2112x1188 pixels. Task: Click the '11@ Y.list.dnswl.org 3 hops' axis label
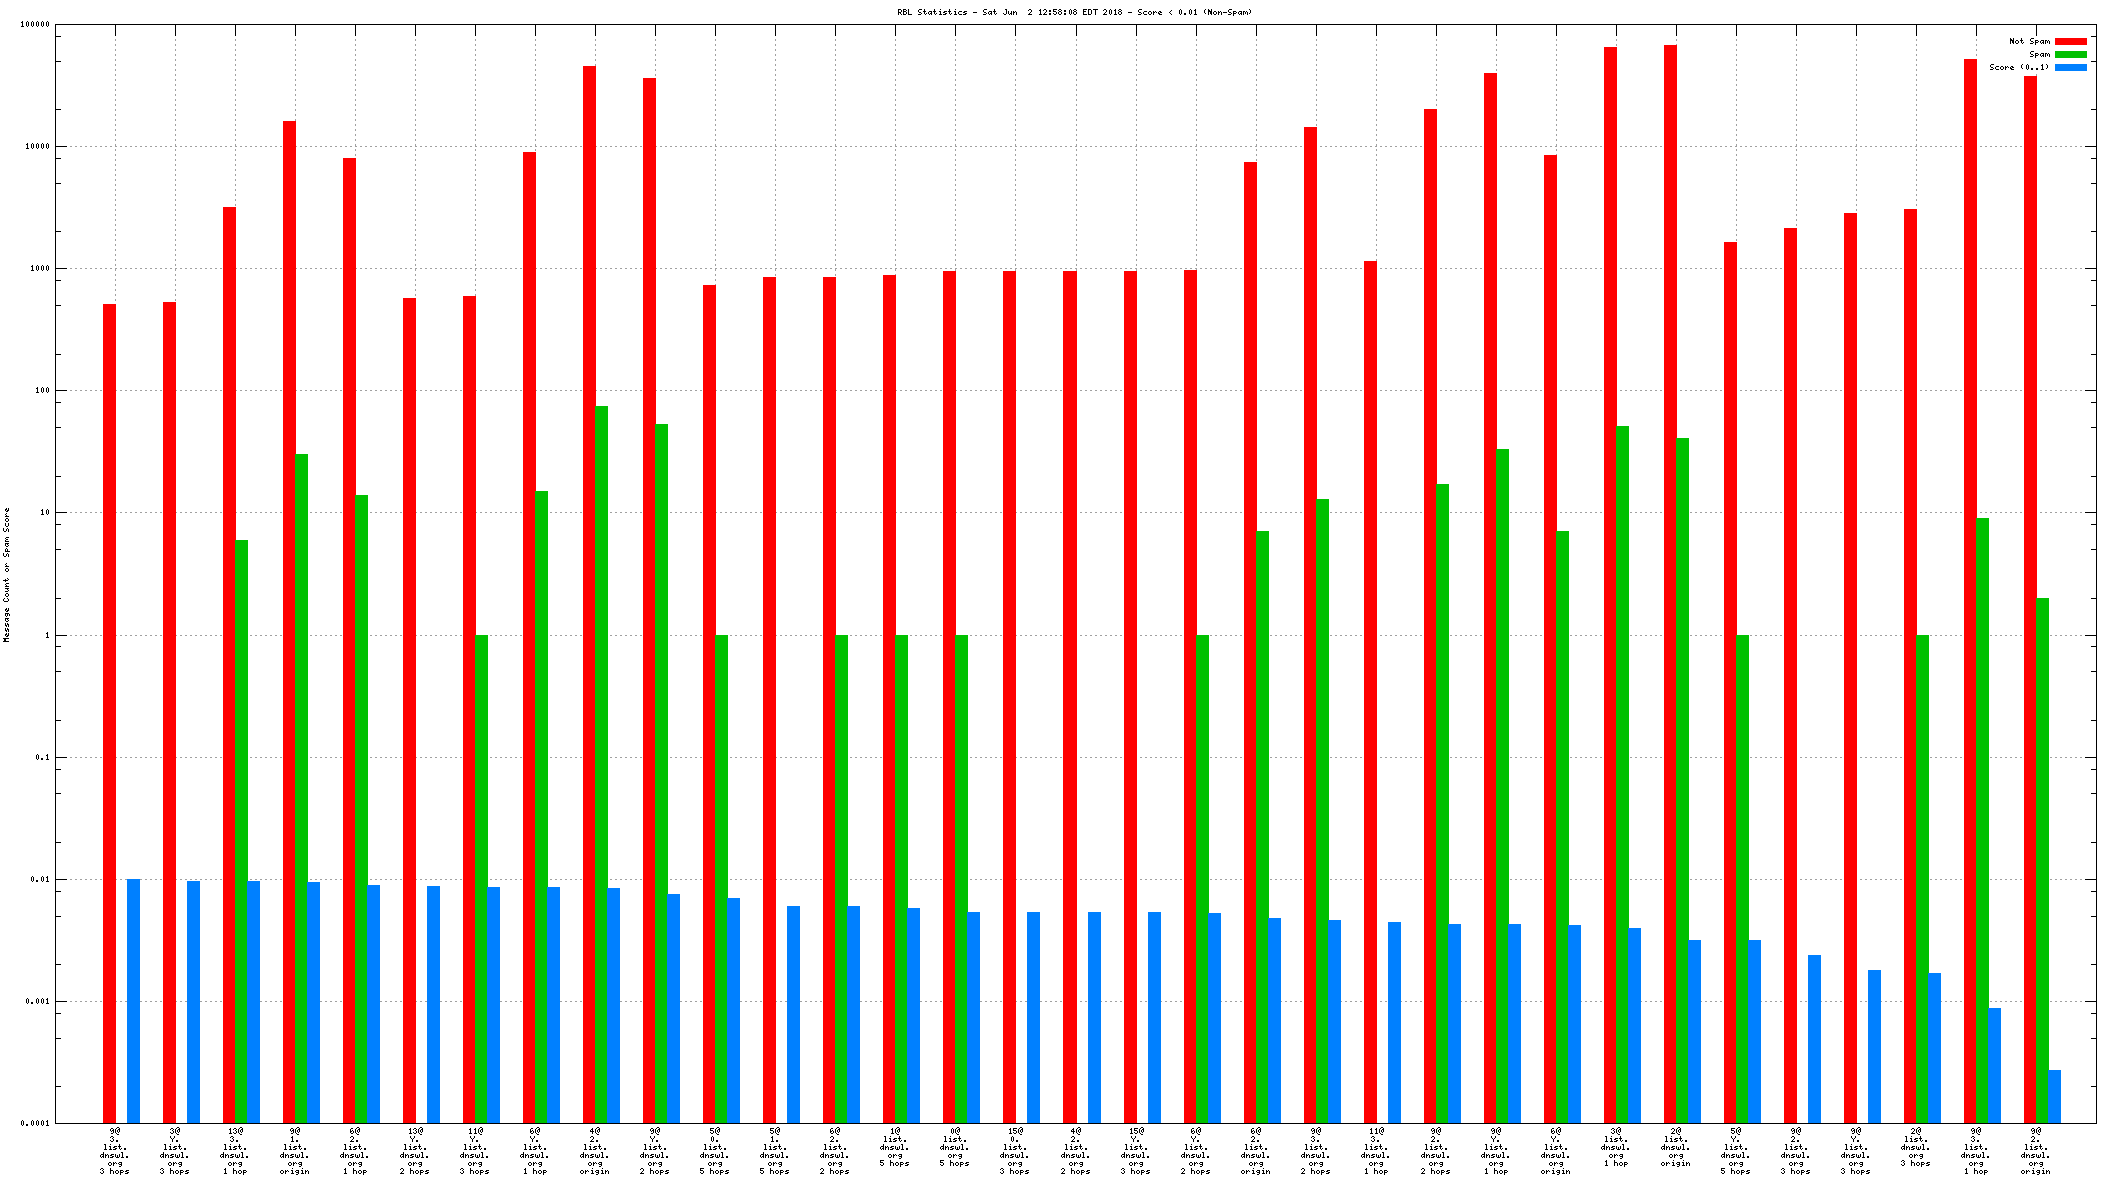tap(475, 1151)
